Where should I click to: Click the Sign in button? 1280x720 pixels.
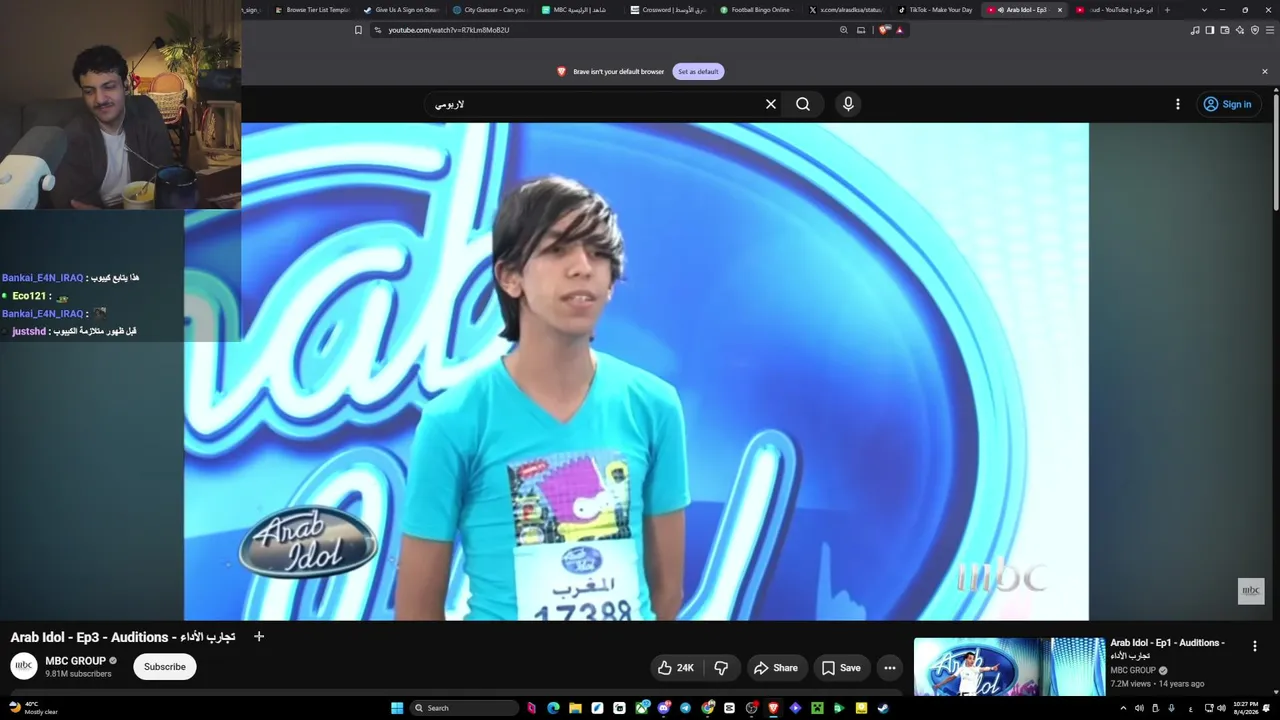coord(1227,104)
